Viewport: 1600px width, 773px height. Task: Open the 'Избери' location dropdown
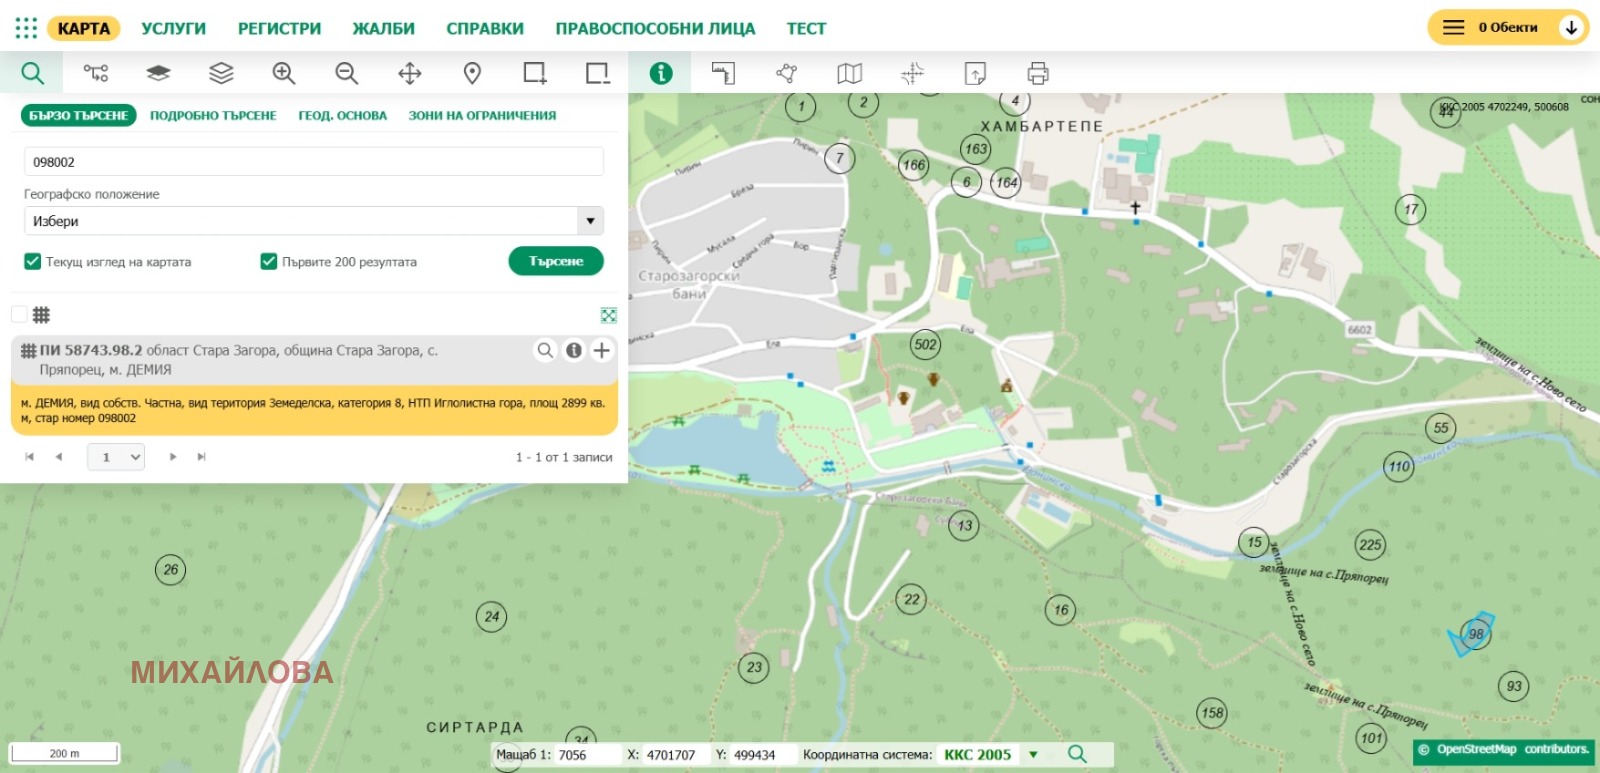tap(590, 221)
